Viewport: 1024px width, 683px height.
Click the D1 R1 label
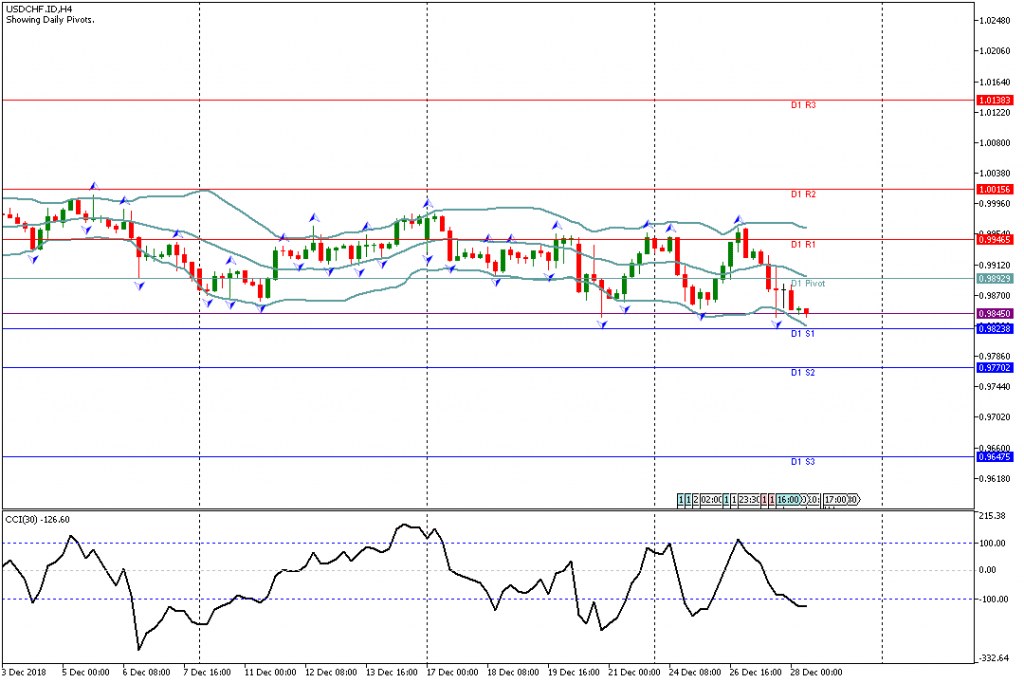[803, 244]
